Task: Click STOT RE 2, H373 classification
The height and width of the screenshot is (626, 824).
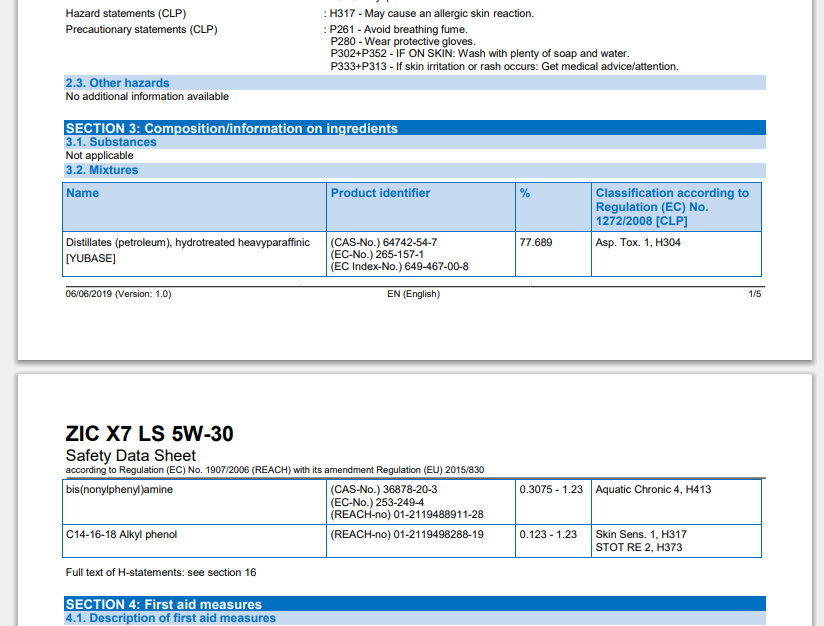Action: [638, 548]
